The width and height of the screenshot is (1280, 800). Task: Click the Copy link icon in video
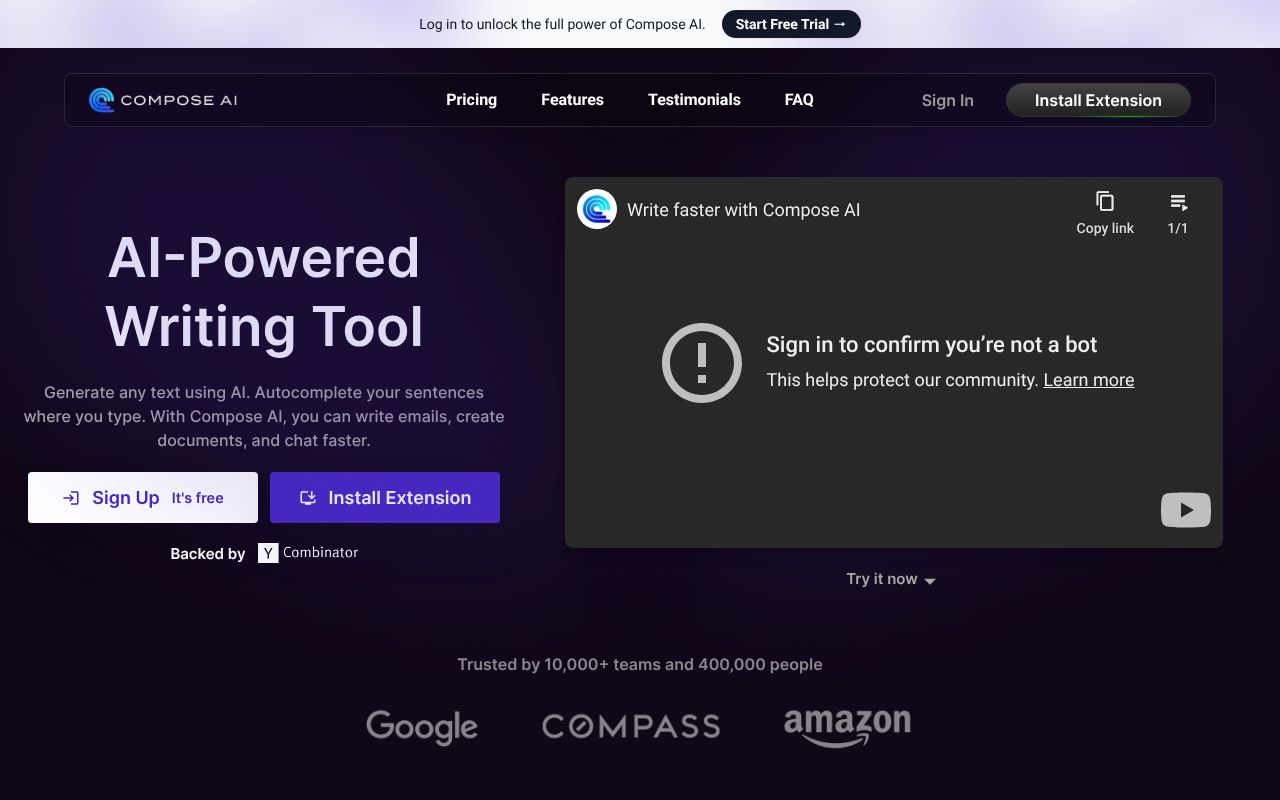[1104, 202]
